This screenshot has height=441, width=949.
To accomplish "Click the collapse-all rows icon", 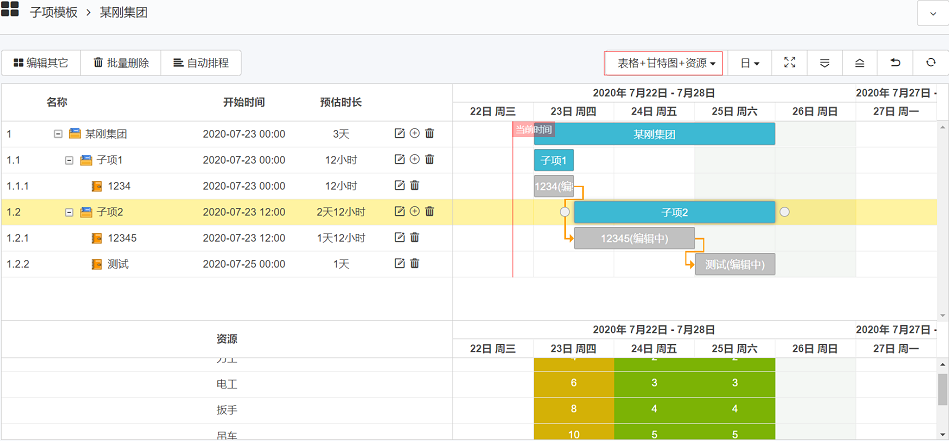I will (x=859, y=63).
